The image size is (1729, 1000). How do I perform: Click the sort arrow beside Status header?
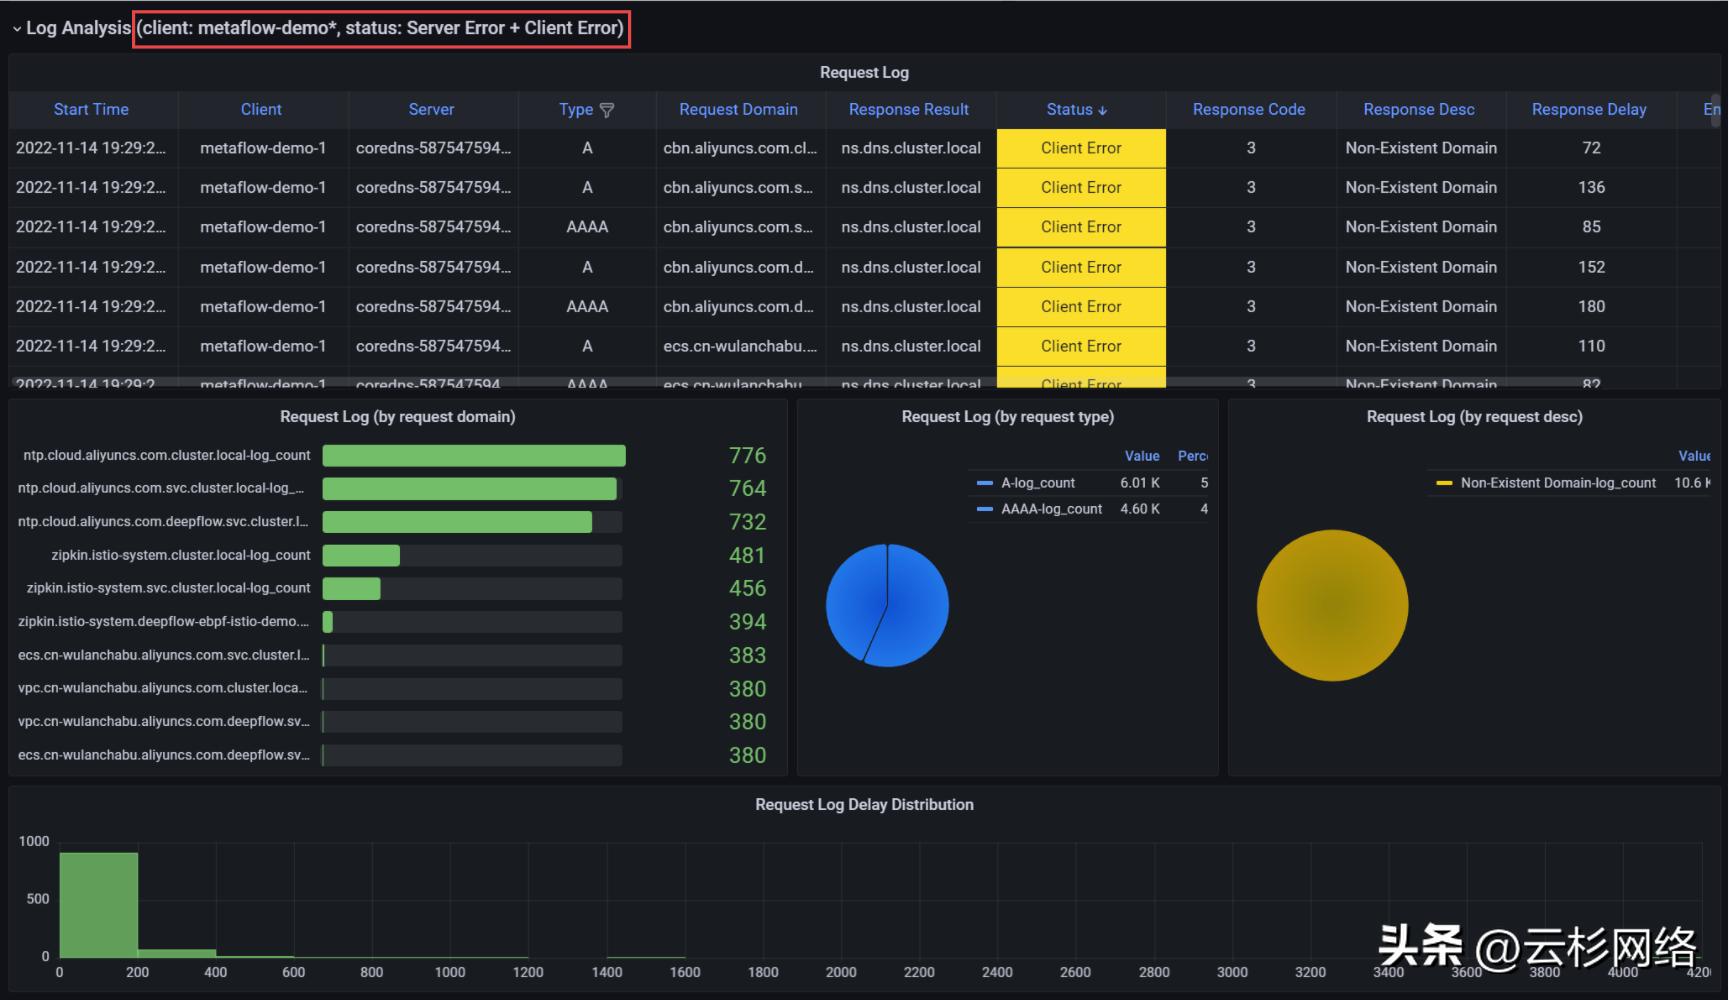pos(1102,110)
